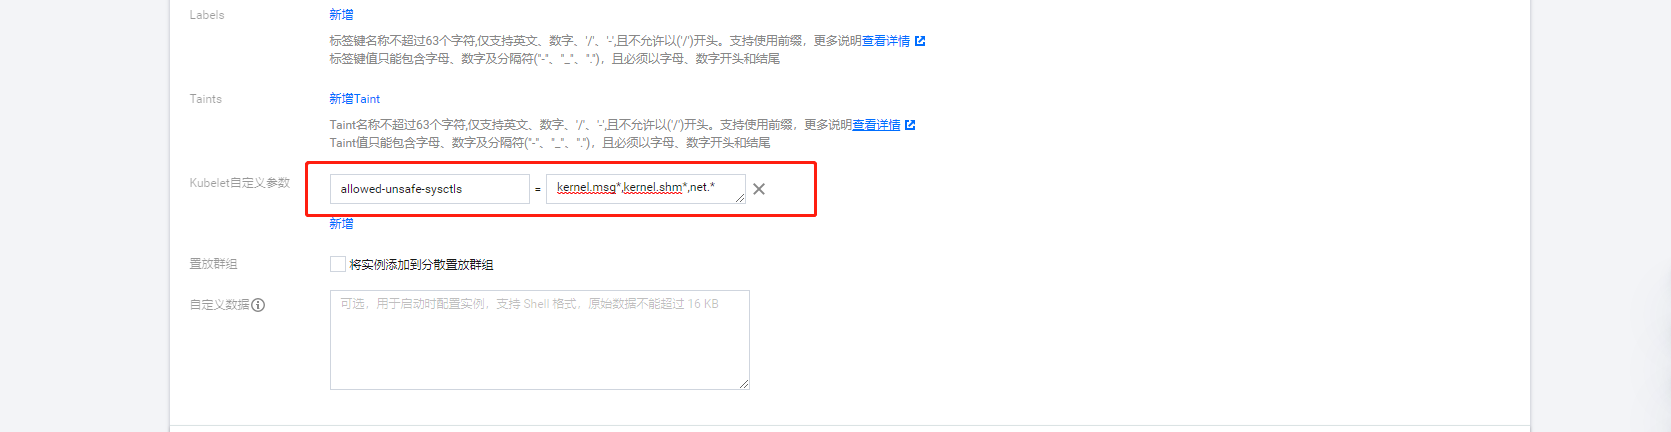Viewport: 1671px width, 432px height.
Task: Click inside the custom data Shell textarea
Action: (x=540, y=340)
